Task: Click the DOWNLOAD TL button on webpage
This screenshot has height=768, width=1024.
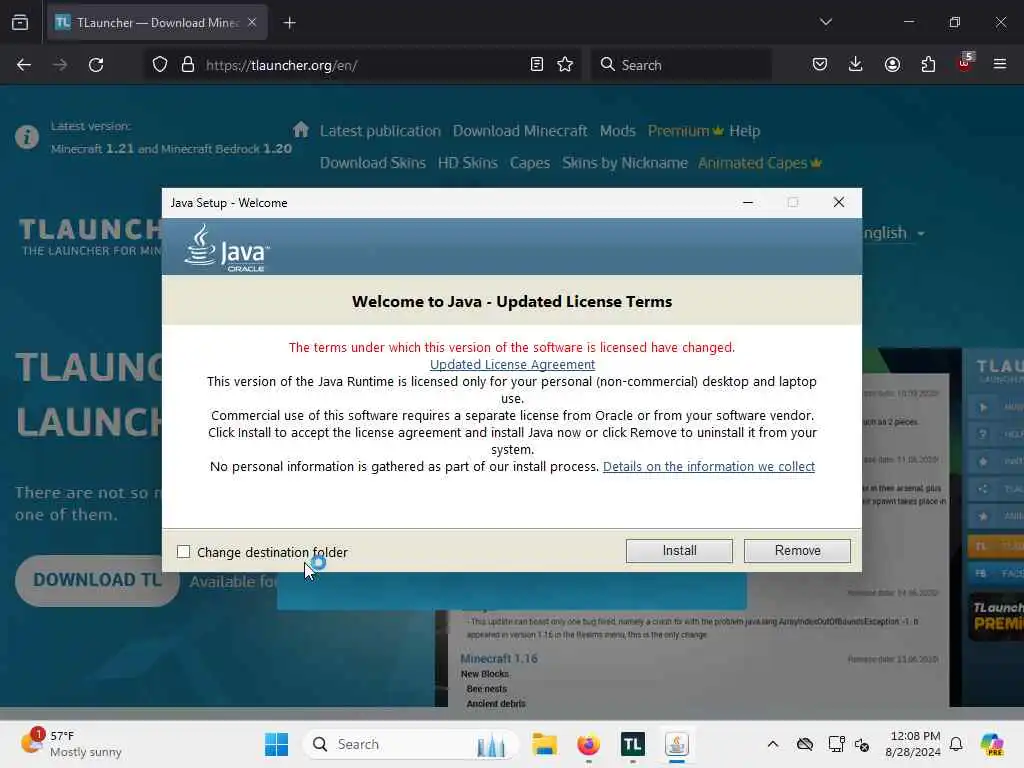Action: pyautogui.click(x=97, y=580)
